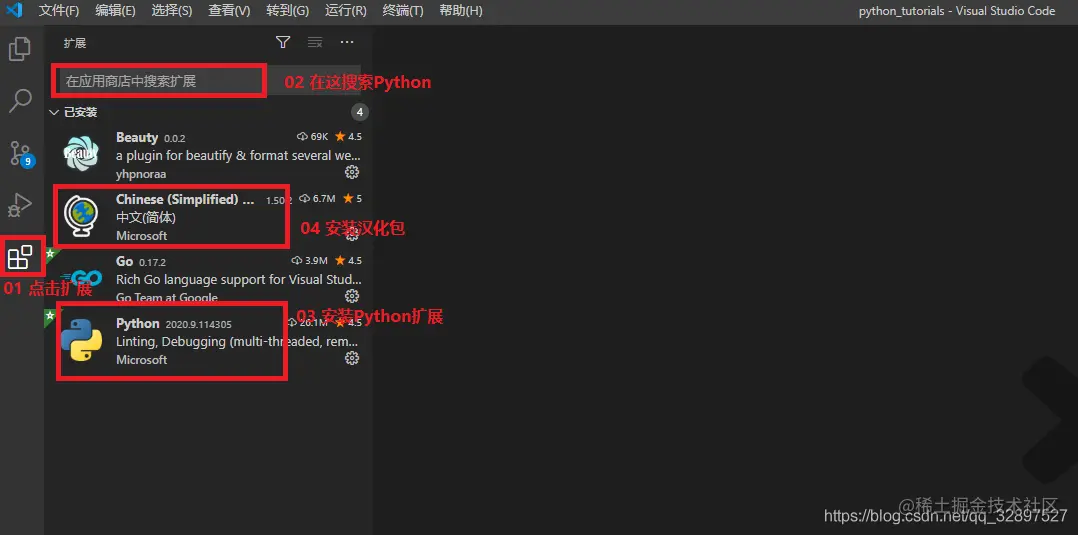
Task: Click the 69K download count for Beauty
Action: [x=313, y=137]
